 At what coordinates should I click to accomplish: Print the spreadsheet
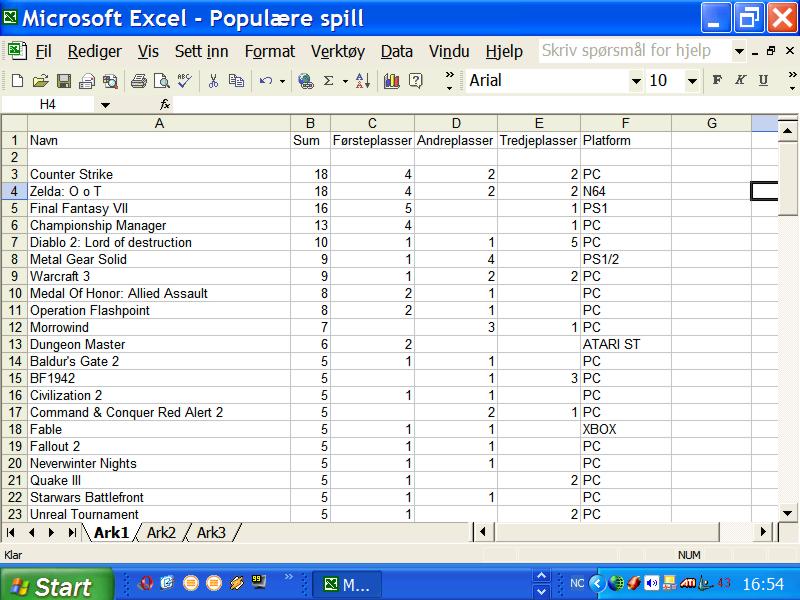[138, 81]
